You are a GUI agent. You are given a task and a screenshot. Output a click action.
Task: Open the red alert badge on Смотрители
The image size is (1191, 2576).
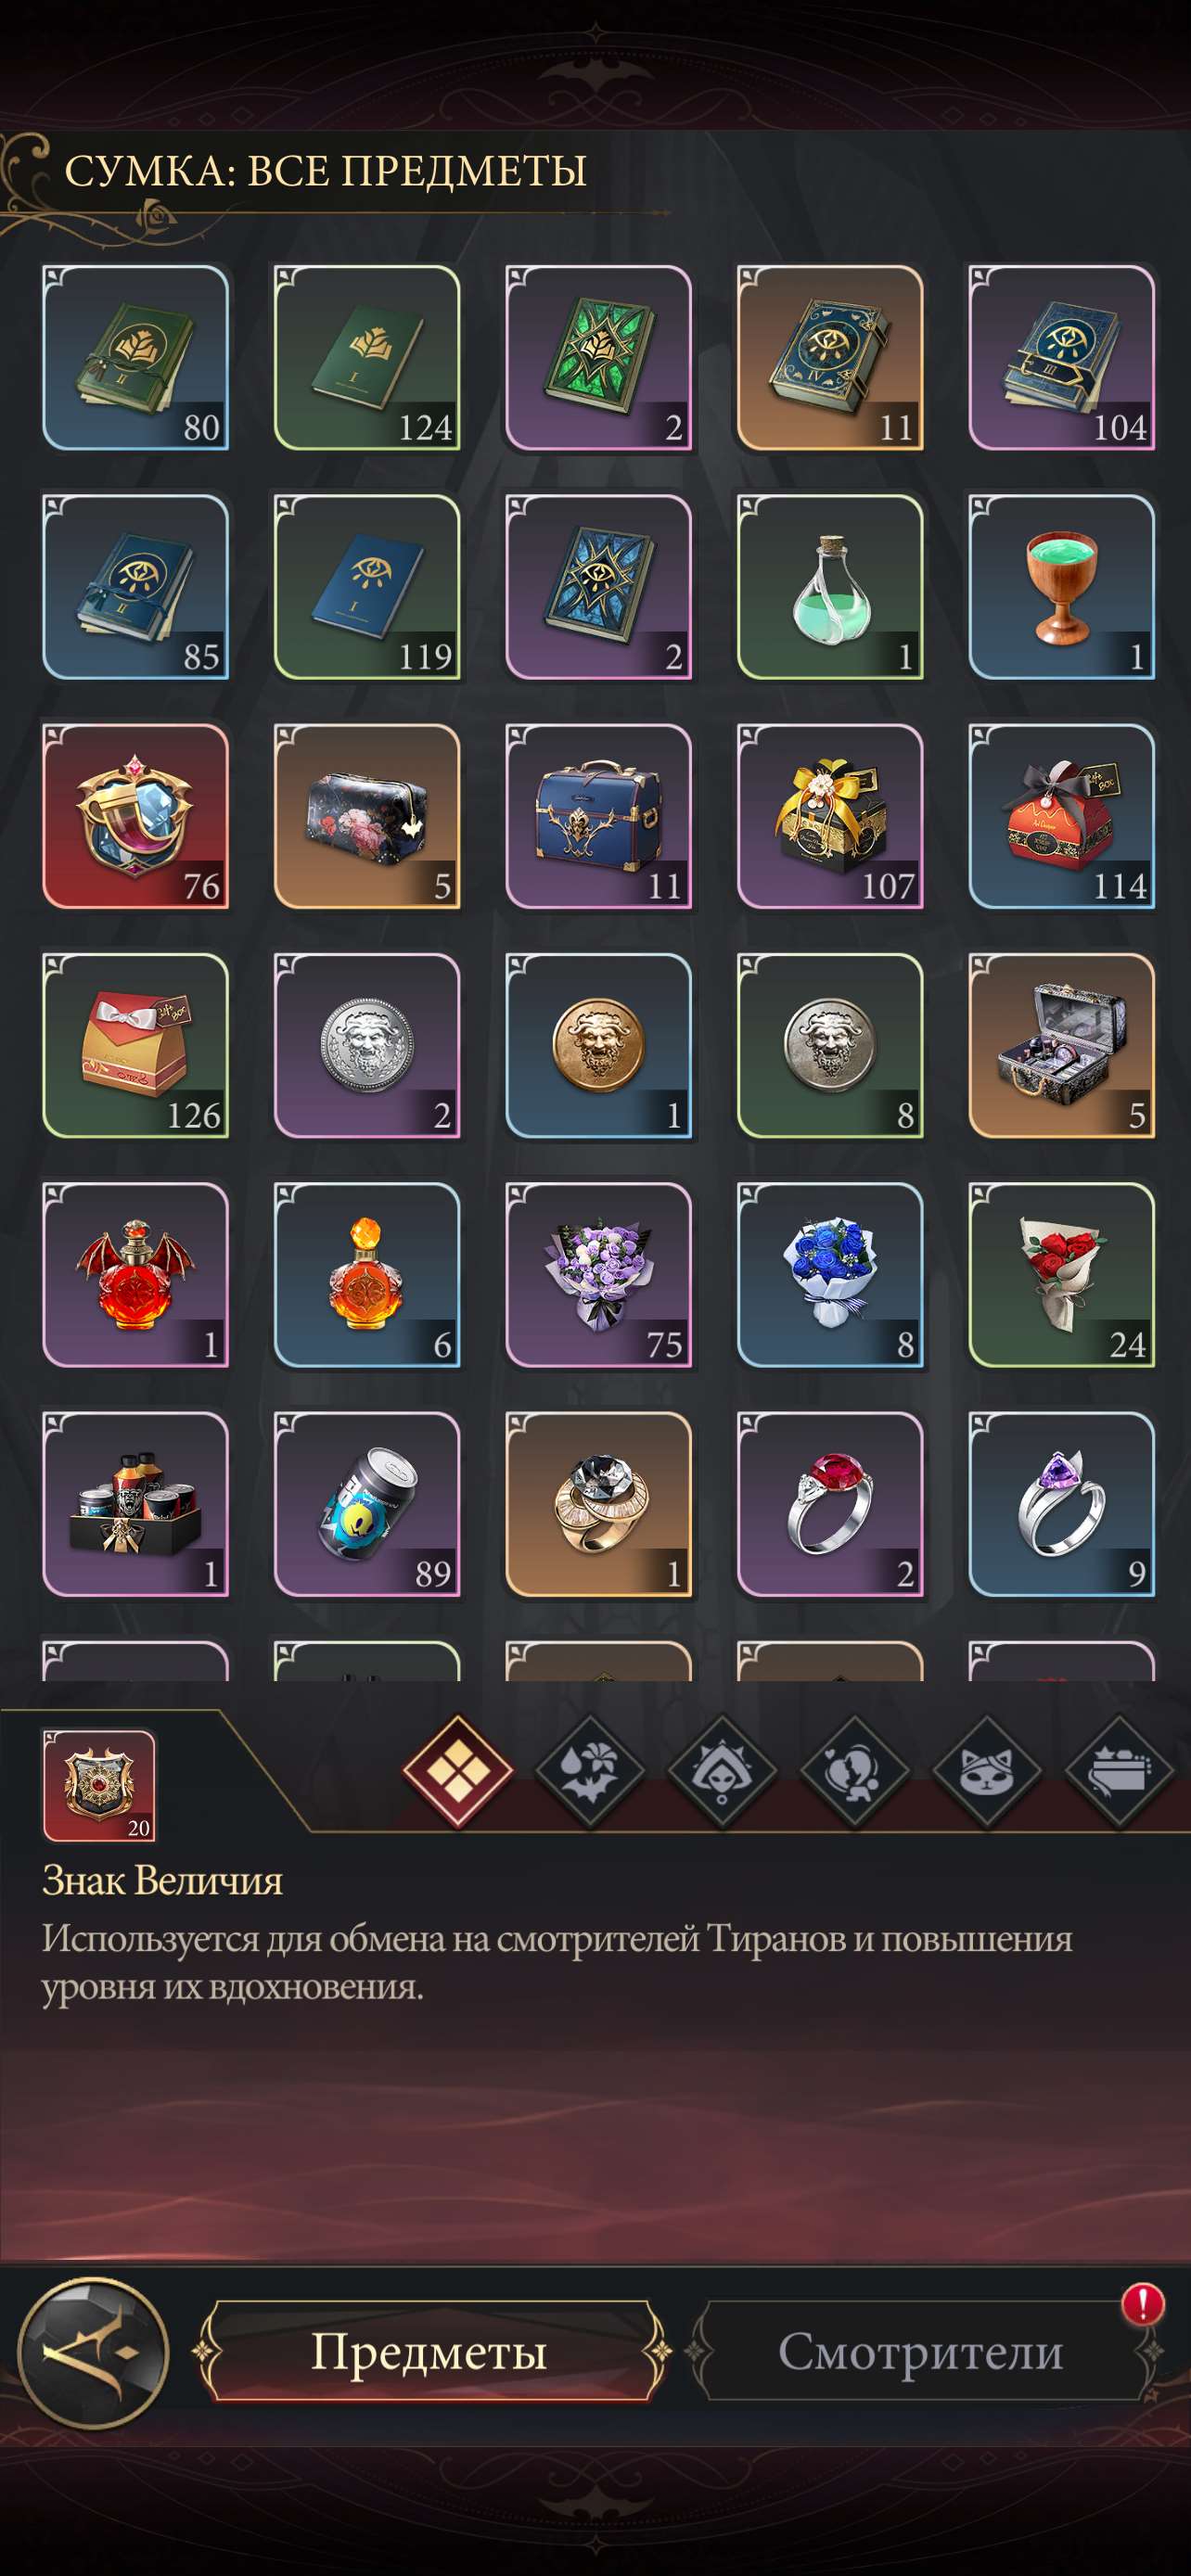1142,2303
